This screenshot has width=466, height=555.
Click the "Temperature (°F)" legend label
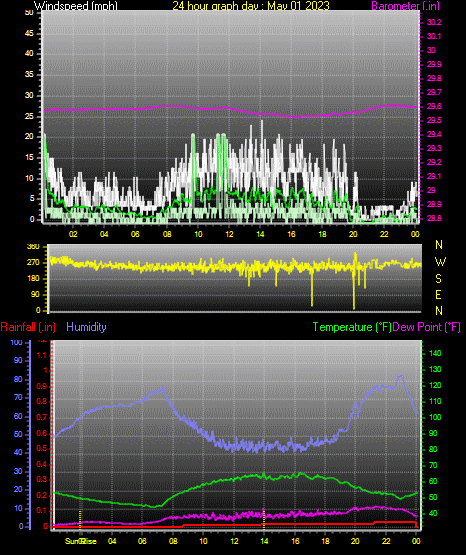tap(352, 327)
